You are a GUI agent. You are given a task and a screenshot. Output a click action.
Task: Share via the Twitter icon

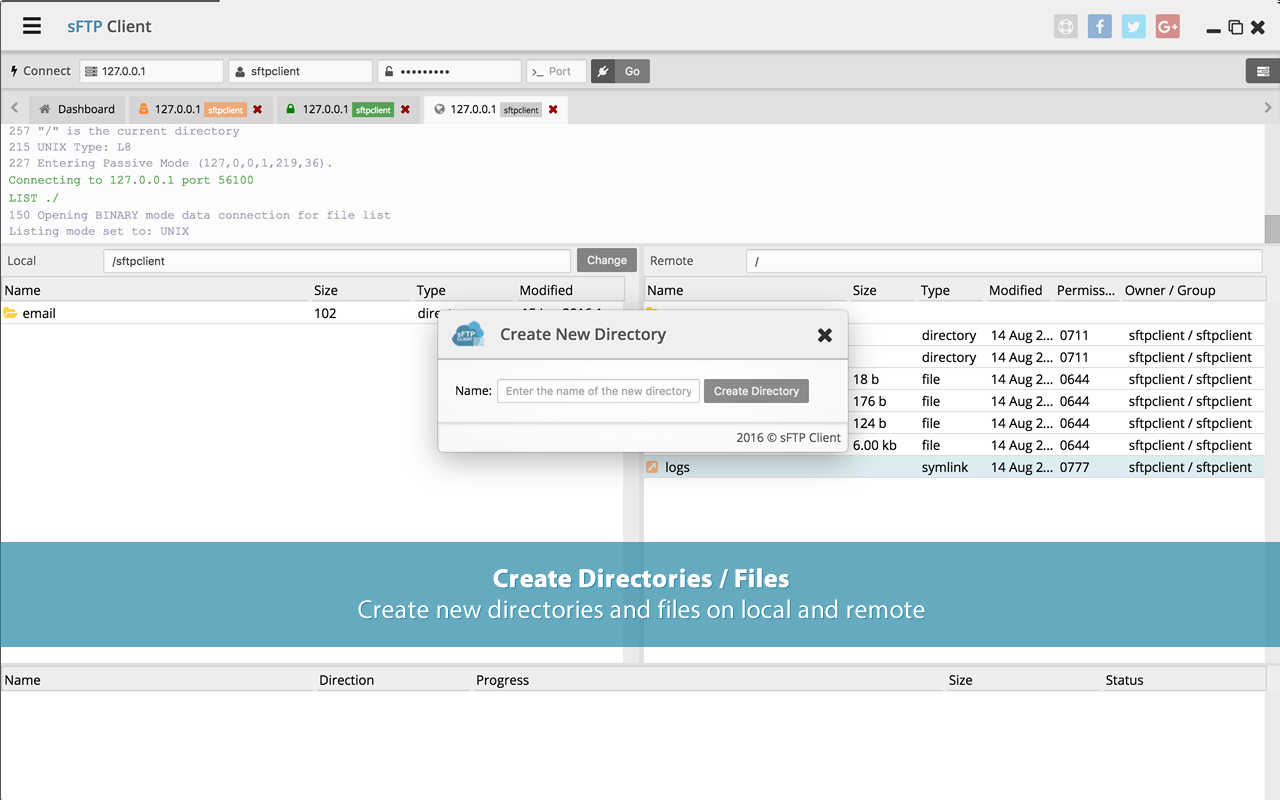click(1133, 26)
